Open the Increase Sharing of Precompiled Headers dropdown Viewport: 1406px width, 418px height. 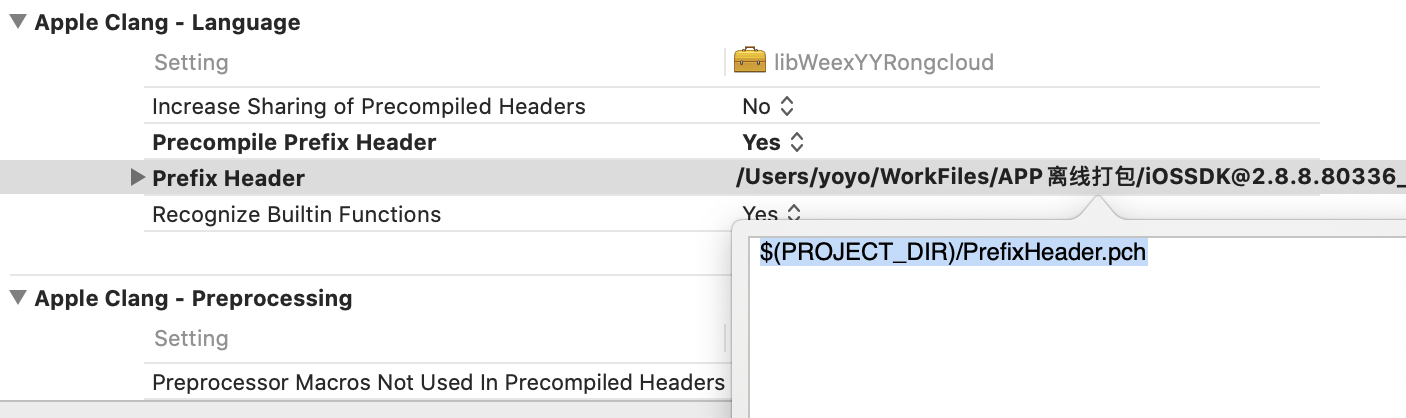pos(768,106)
